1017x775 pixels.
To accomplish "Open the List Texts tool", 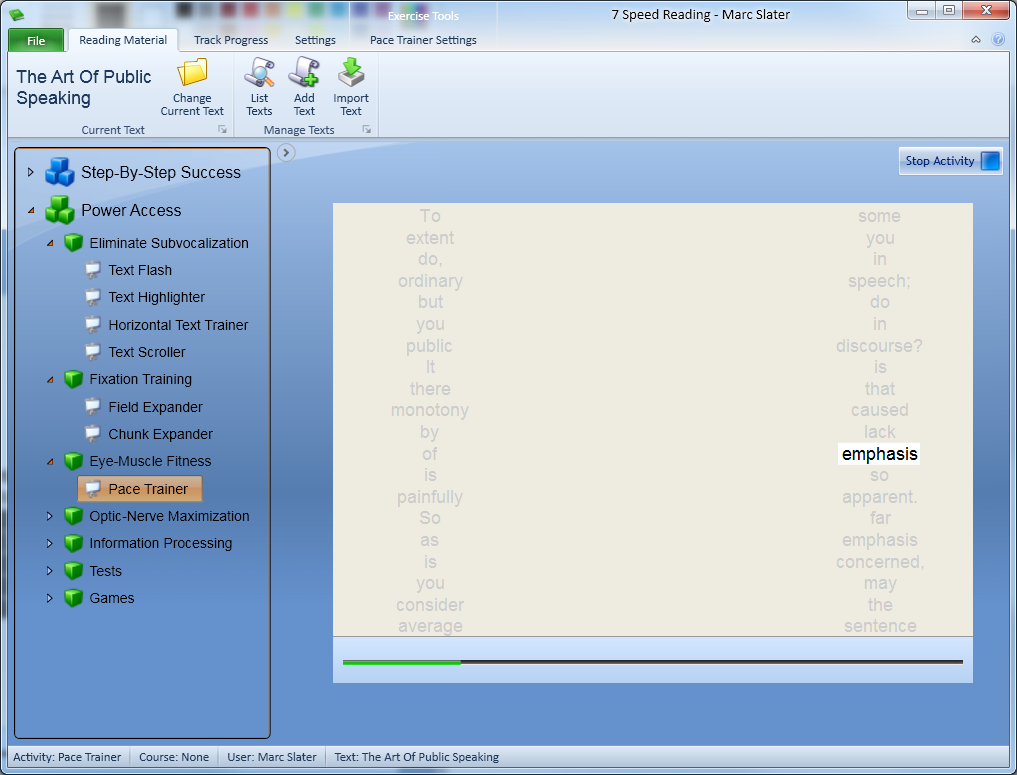I will click(x=259, y=74).
